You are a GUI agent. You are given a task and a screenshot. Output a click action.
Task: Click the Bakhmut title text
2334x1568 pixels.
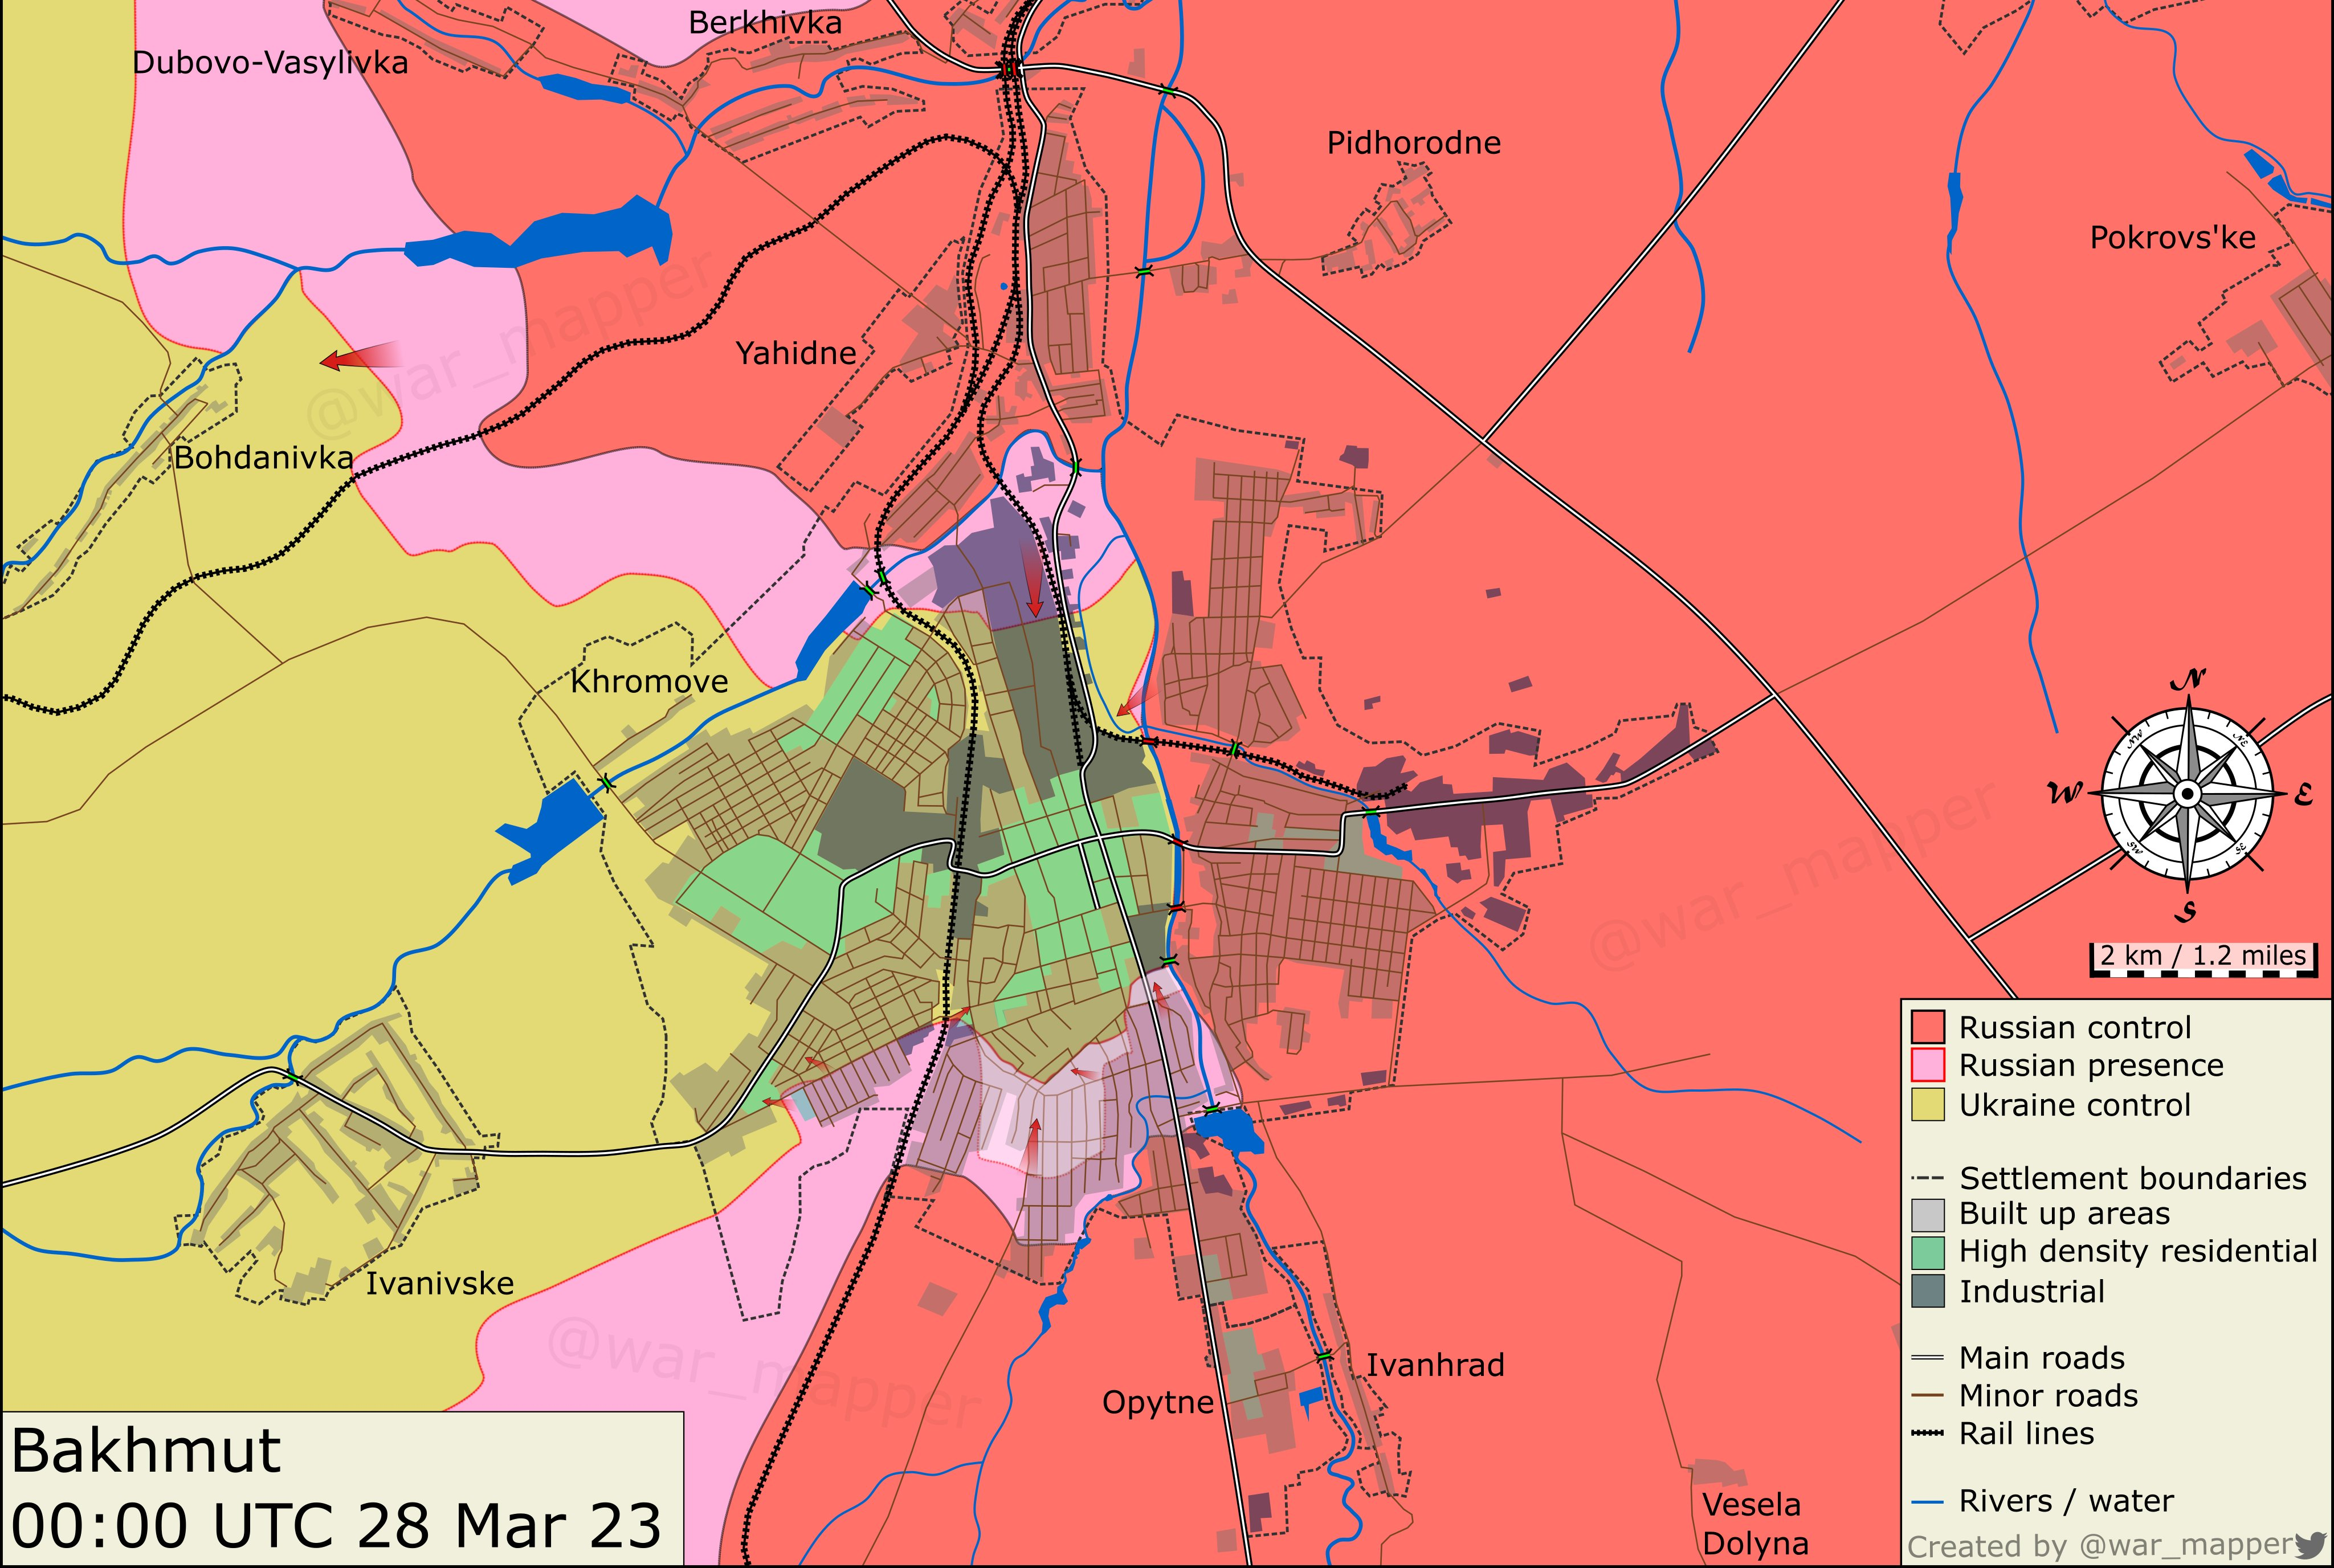click(146, 1451)
